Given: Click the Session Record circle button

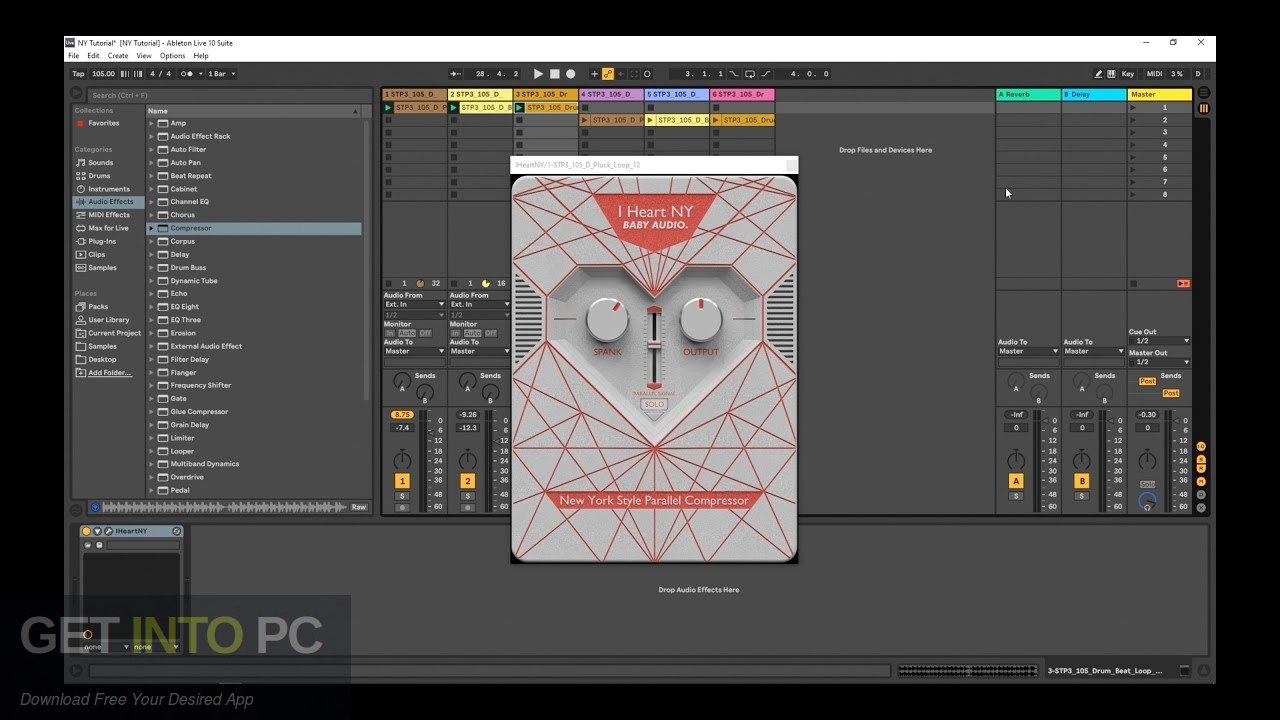Looking at the screenshot, I should tap(647, 74).
